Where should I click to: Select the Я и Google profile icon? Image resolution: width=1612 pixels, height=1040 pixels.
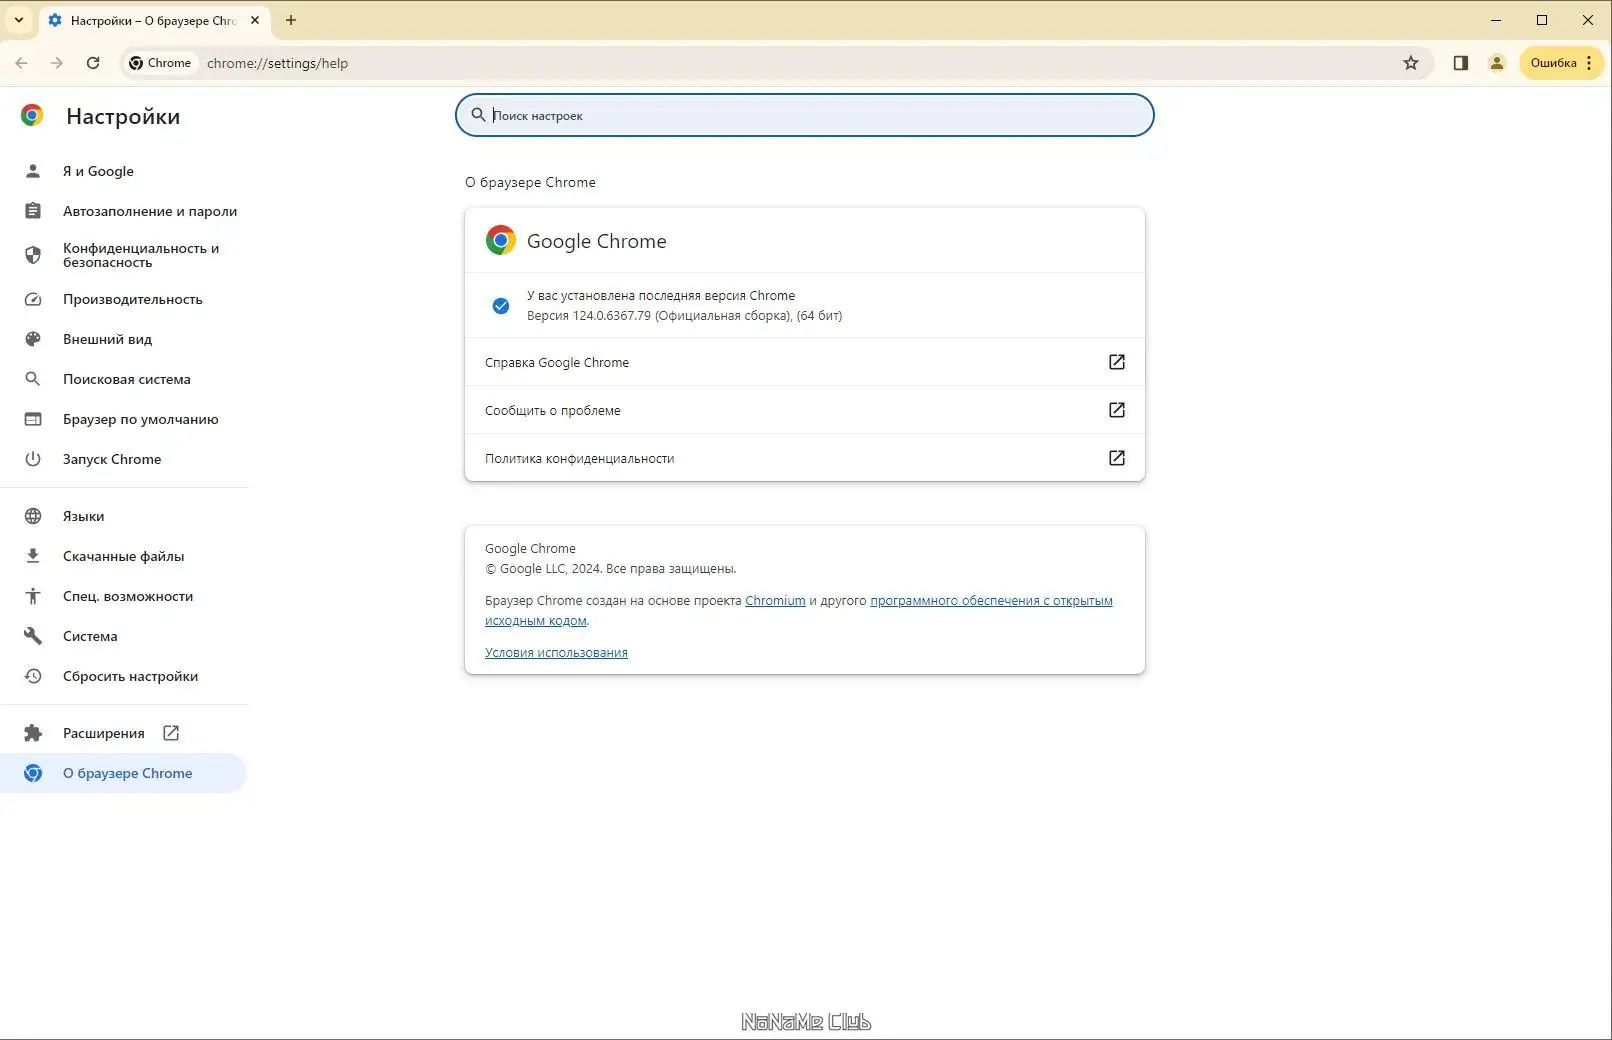coord(33,170)
